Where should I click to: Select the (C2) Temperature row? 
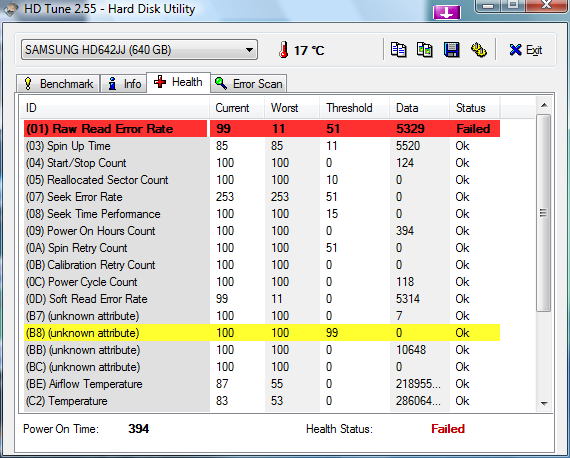262,401
